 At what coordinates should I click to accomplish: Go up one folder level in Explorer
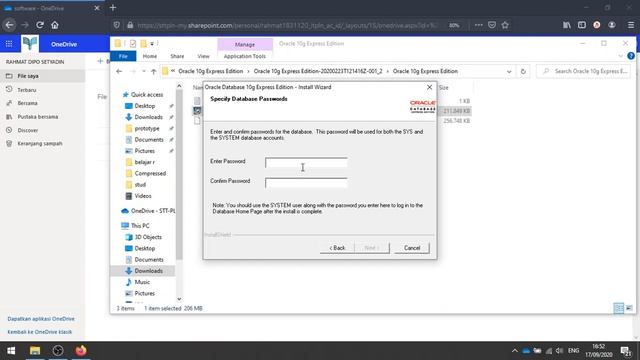click(x=153, y=71)
